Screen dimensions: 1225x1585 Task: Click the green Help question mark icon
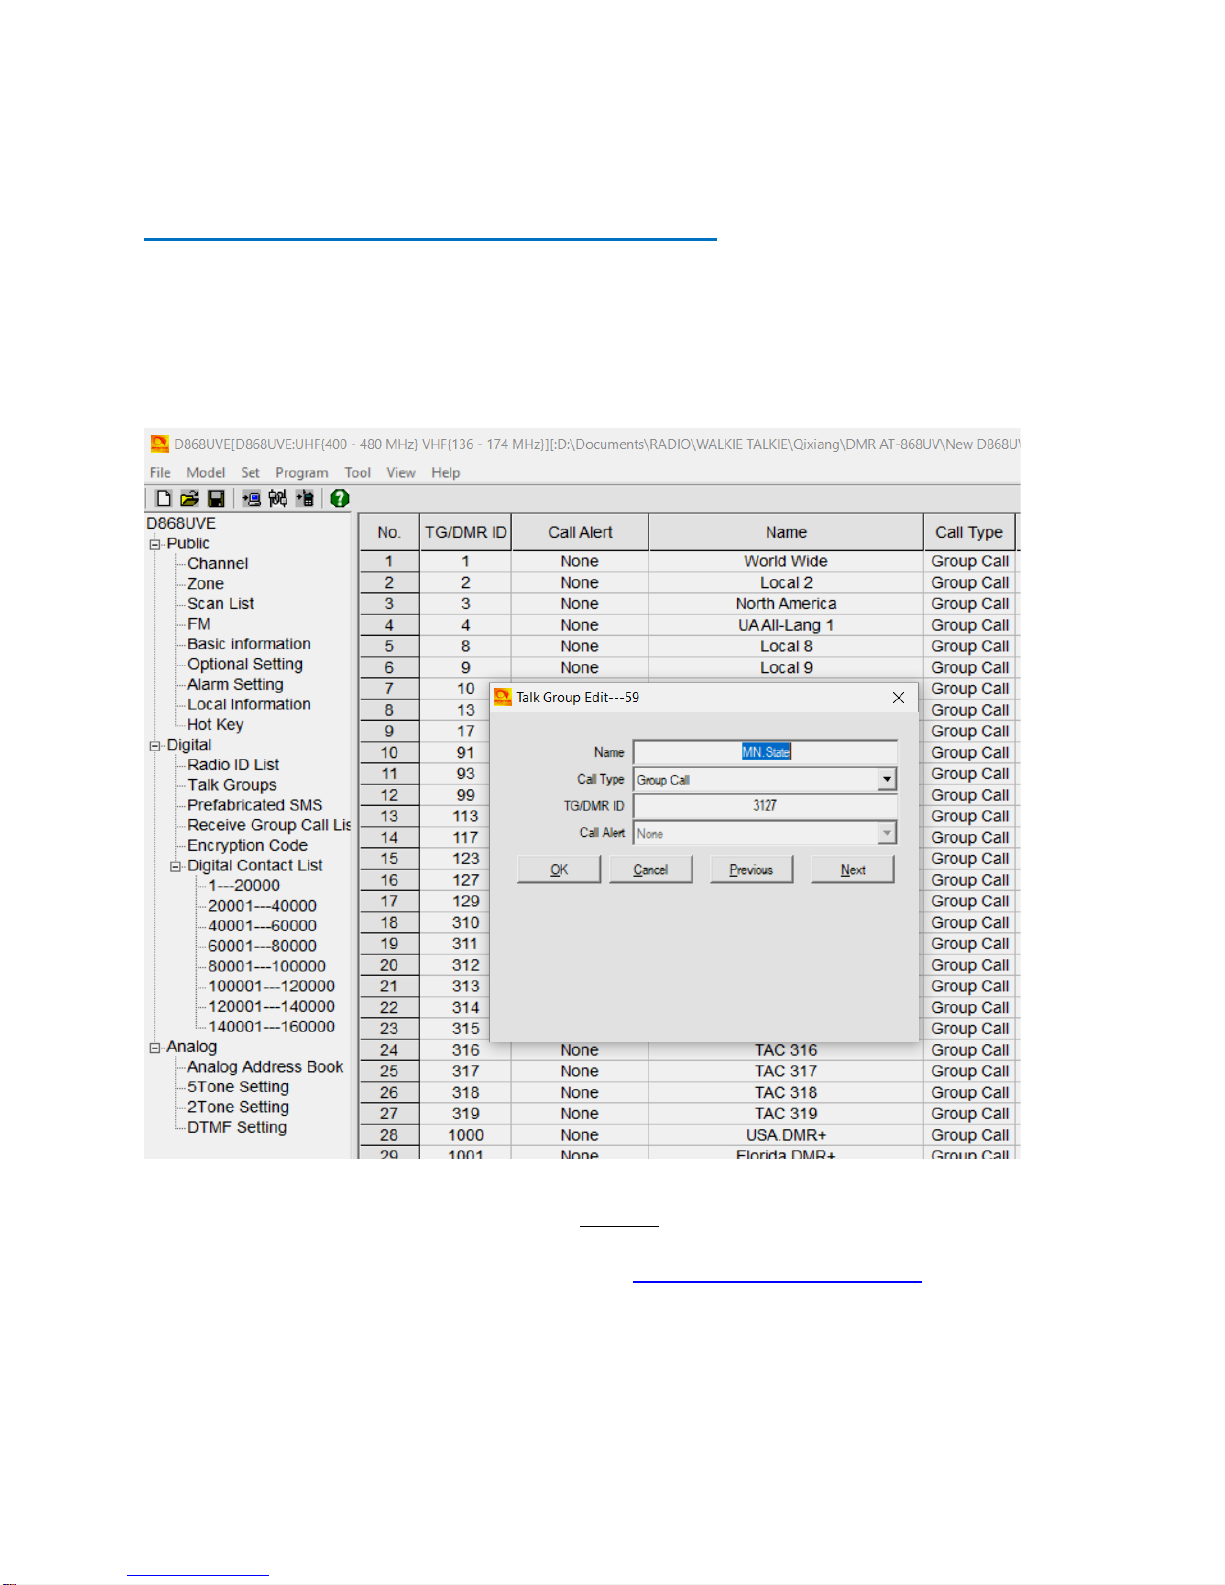(x=340, y=498)
